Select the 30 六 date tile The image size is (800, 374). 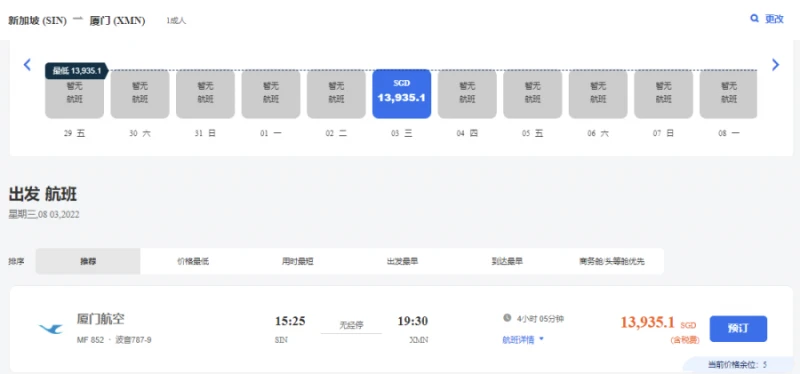tap(140, 94)
